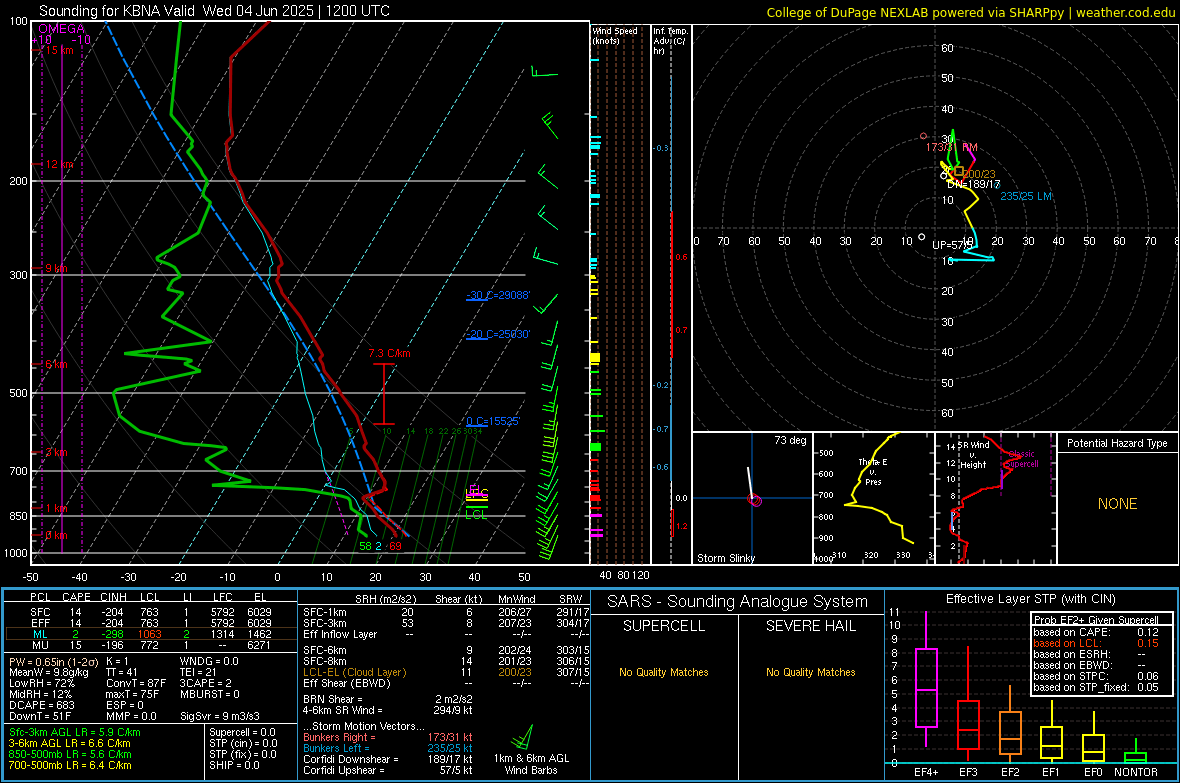Click the 'Supercell = 0.0' composite value
This screenshot has height=783, width=1180.
(242, 732)
